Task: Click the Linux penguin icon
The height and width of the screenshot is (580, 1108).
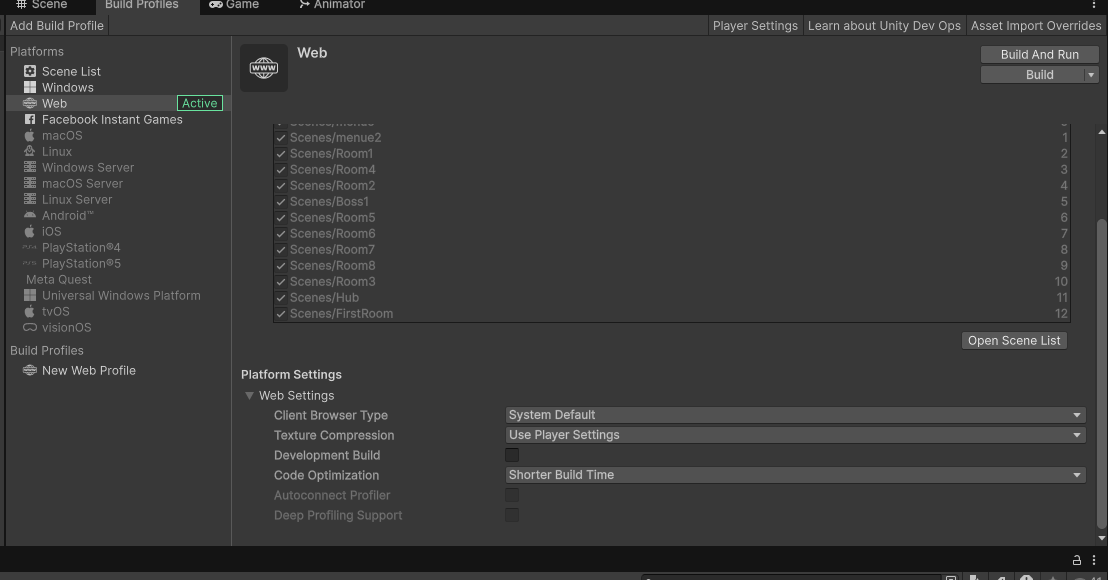Action: [30, 151]
